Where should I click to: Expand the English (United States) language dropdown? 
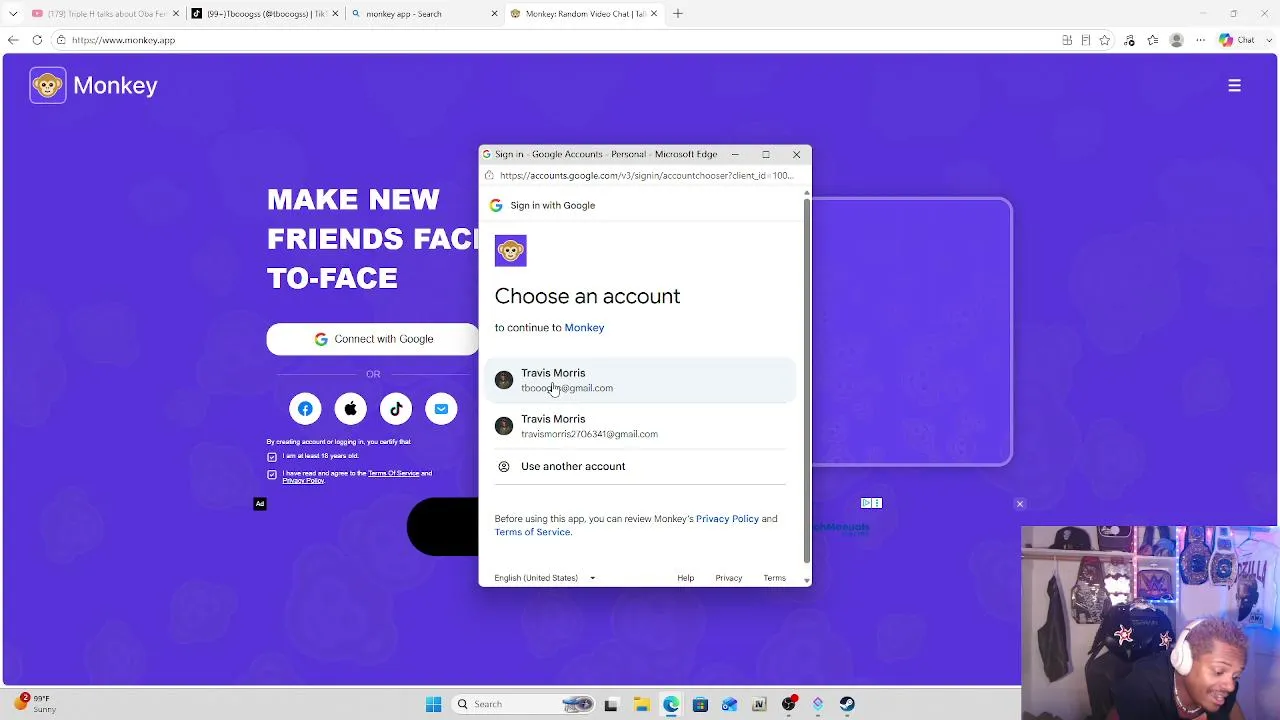pyautogui.click(x=545, y=578)
